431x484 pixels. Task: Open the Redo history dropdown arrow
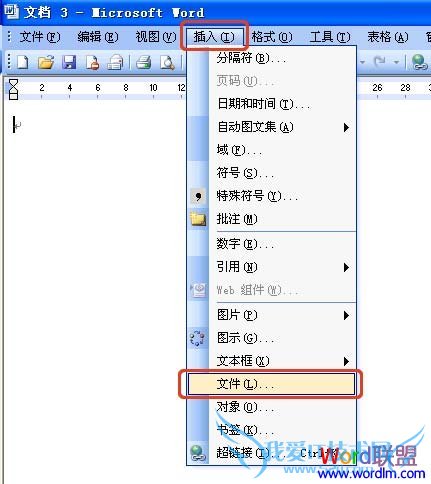396,62
